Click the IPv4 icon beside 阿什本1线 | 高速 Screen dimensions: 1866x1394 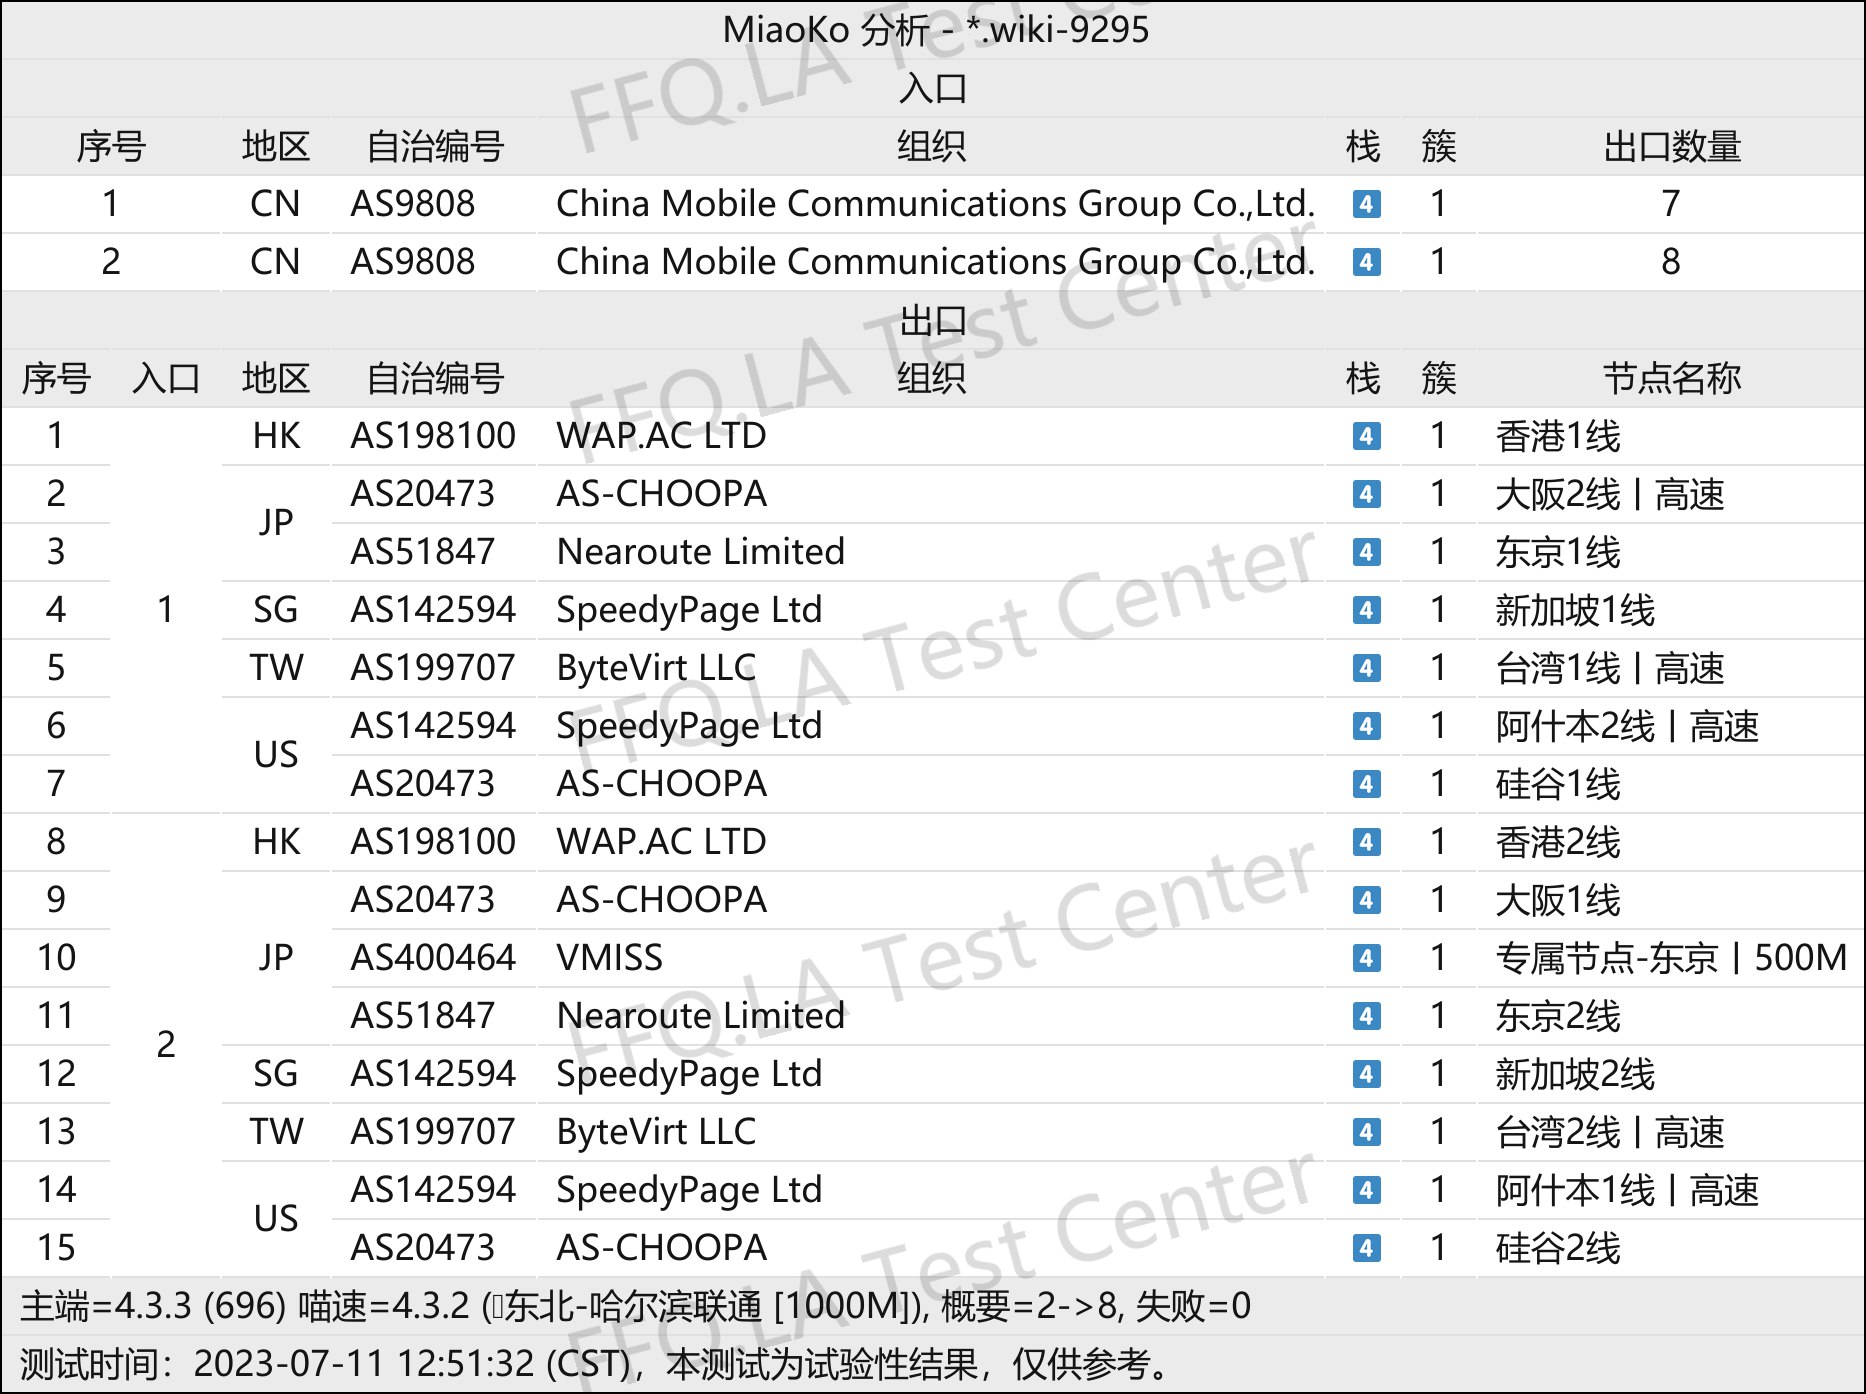[x=1366, y=1190]
